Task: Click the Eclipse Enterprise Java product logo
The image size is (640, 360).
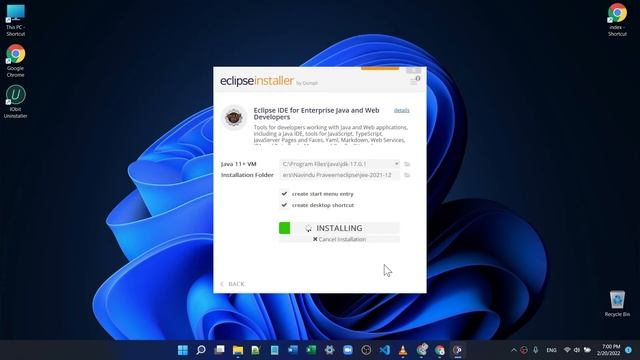Action: coord(234,118)
